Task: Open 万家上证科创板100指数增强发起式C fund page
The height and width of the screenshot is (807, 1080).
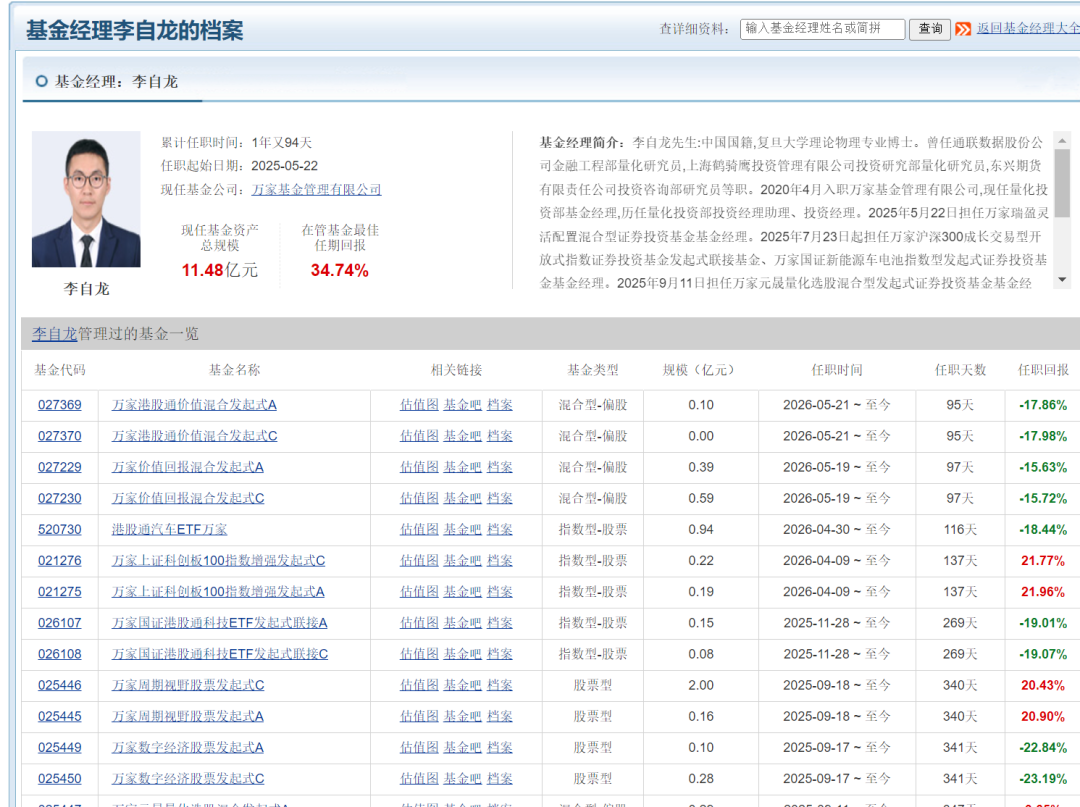Action: 218,560
